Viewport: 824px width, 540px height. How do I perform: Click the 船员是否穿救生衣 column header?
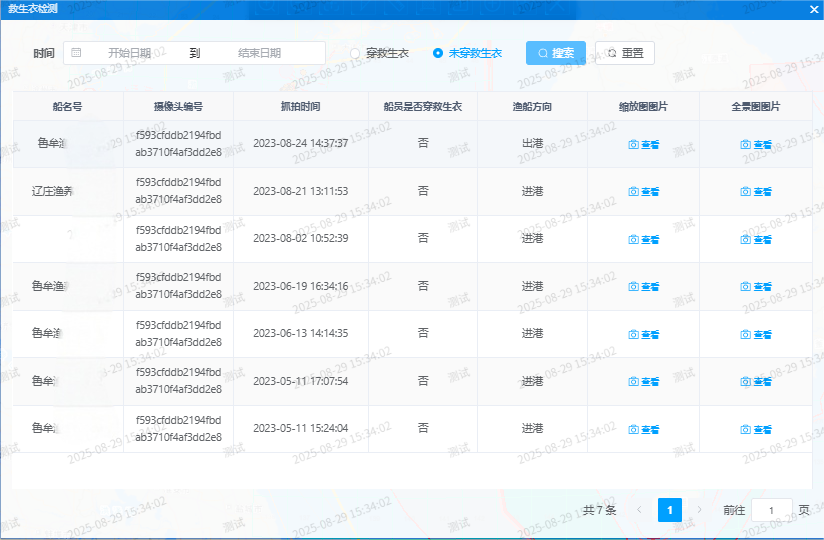(x=423, y=107)
